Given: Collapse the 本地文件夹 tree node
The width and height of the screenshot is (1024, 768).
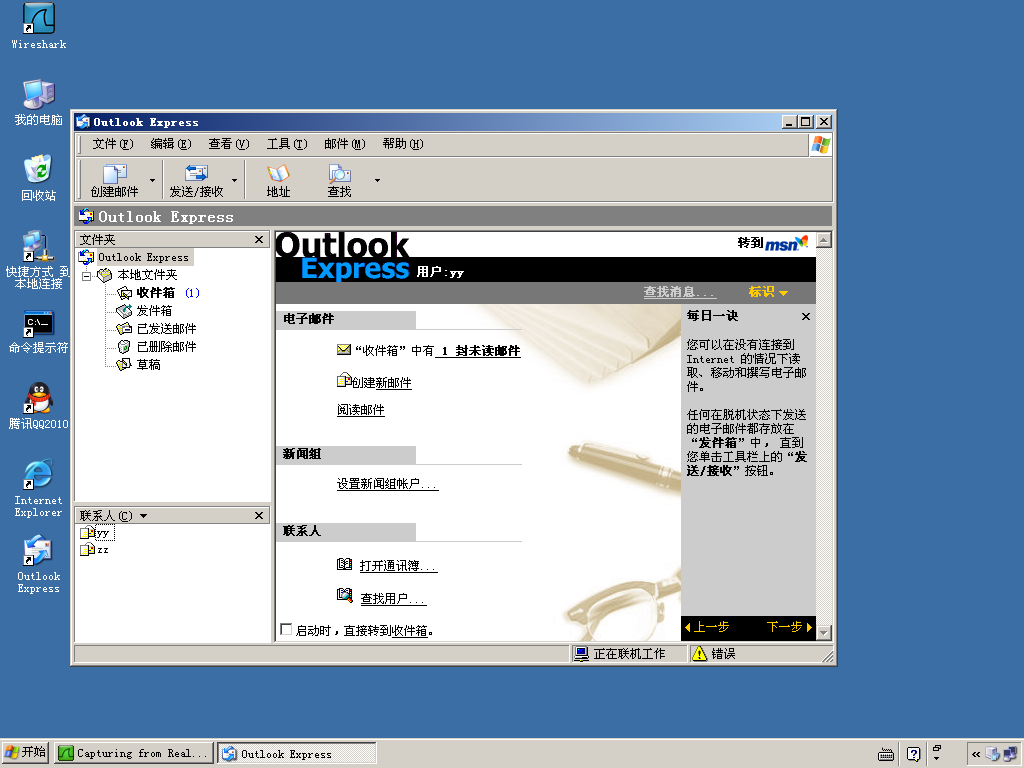Looking at the screenshot, I should tap(86, 276).
